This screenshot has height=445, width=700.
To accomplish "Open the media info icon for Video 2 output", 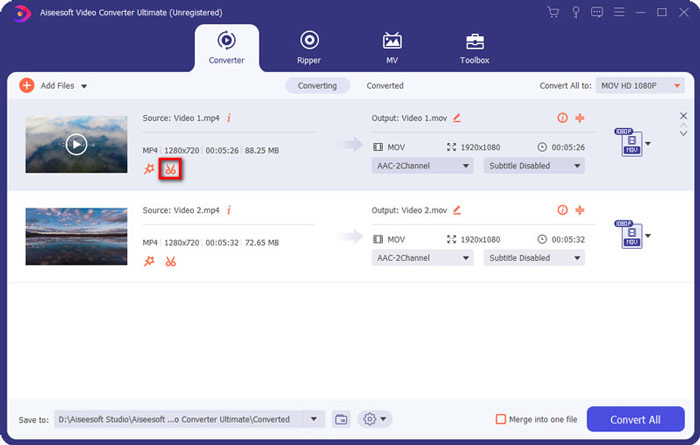I will [562, 210].
